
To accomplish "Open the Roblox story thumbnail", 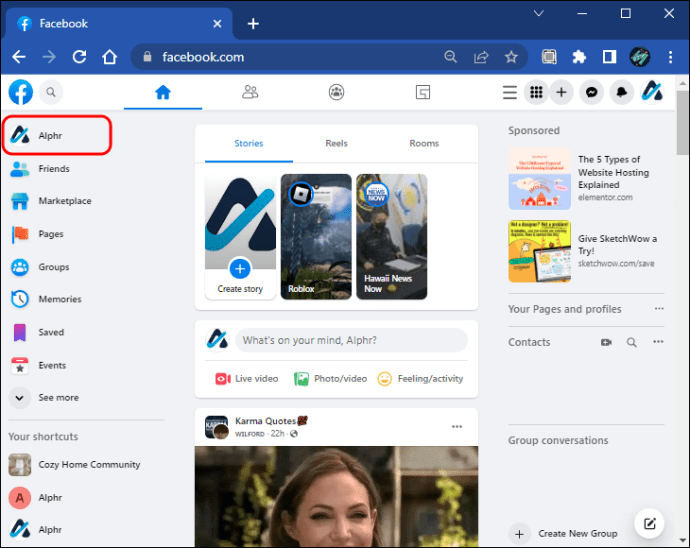I will 316,236.
